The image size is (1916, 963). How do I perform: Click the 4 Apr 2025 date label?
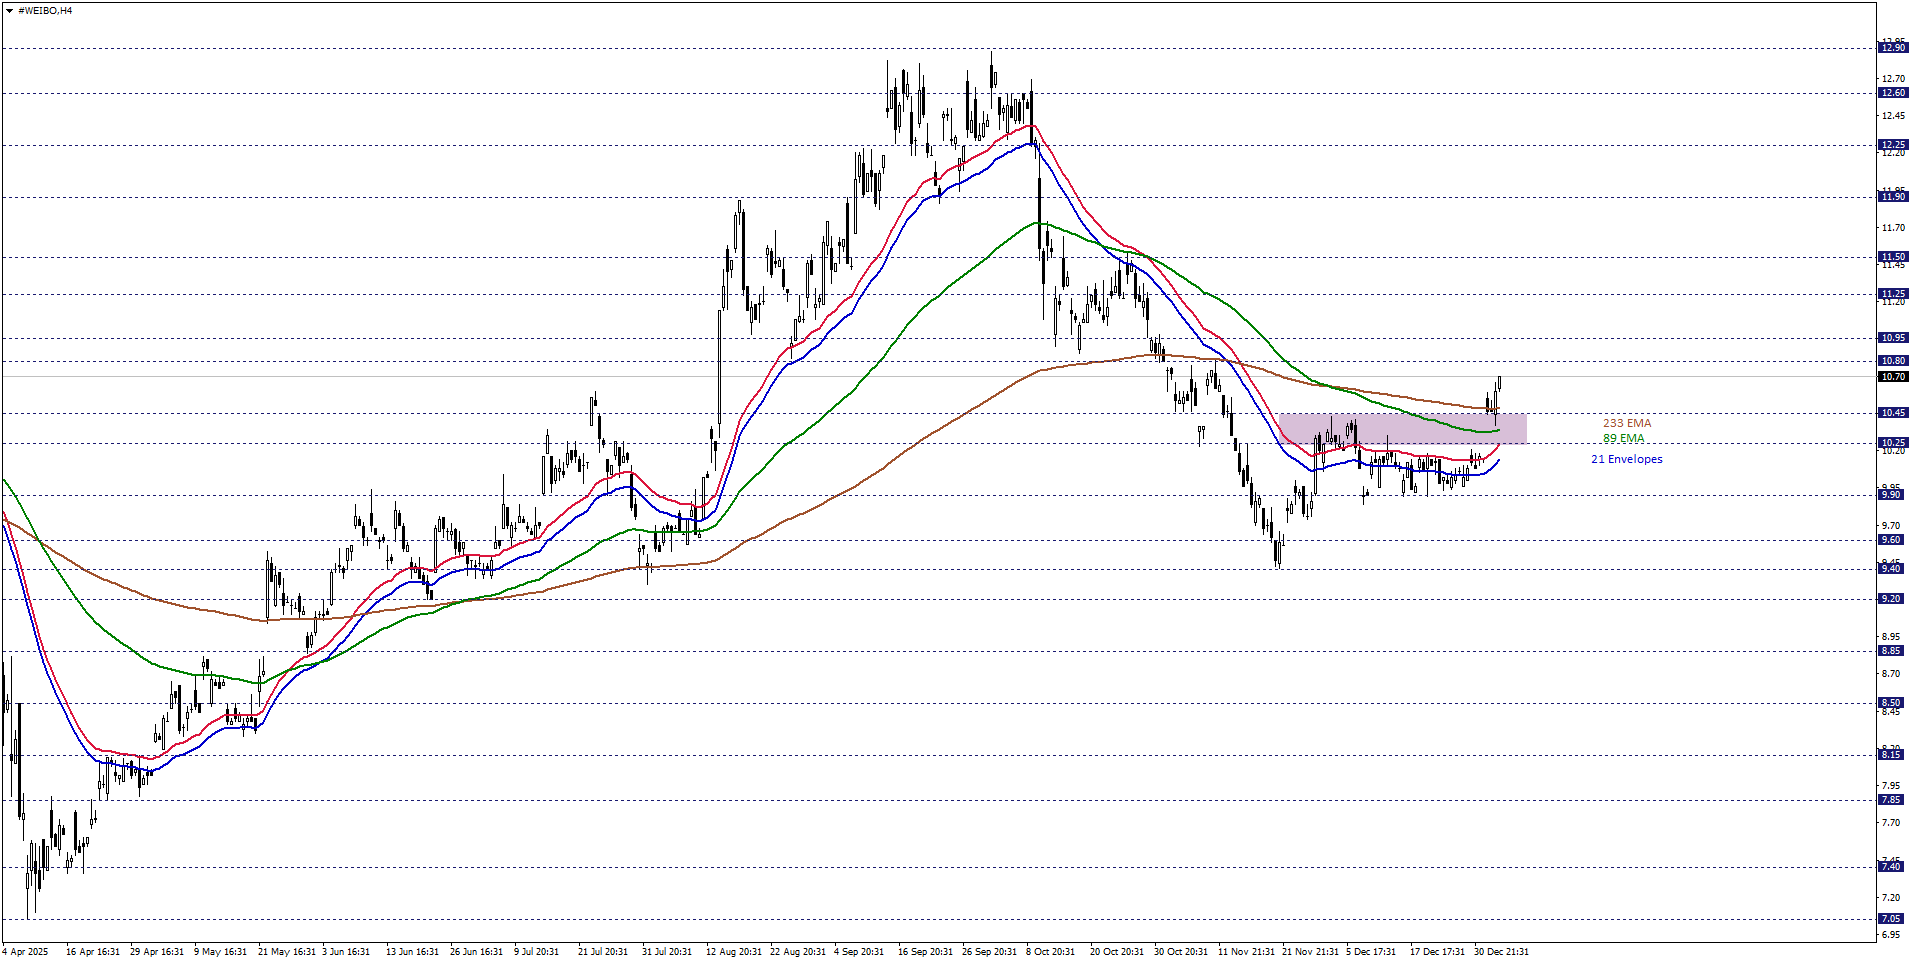click(x=26, y=952)
